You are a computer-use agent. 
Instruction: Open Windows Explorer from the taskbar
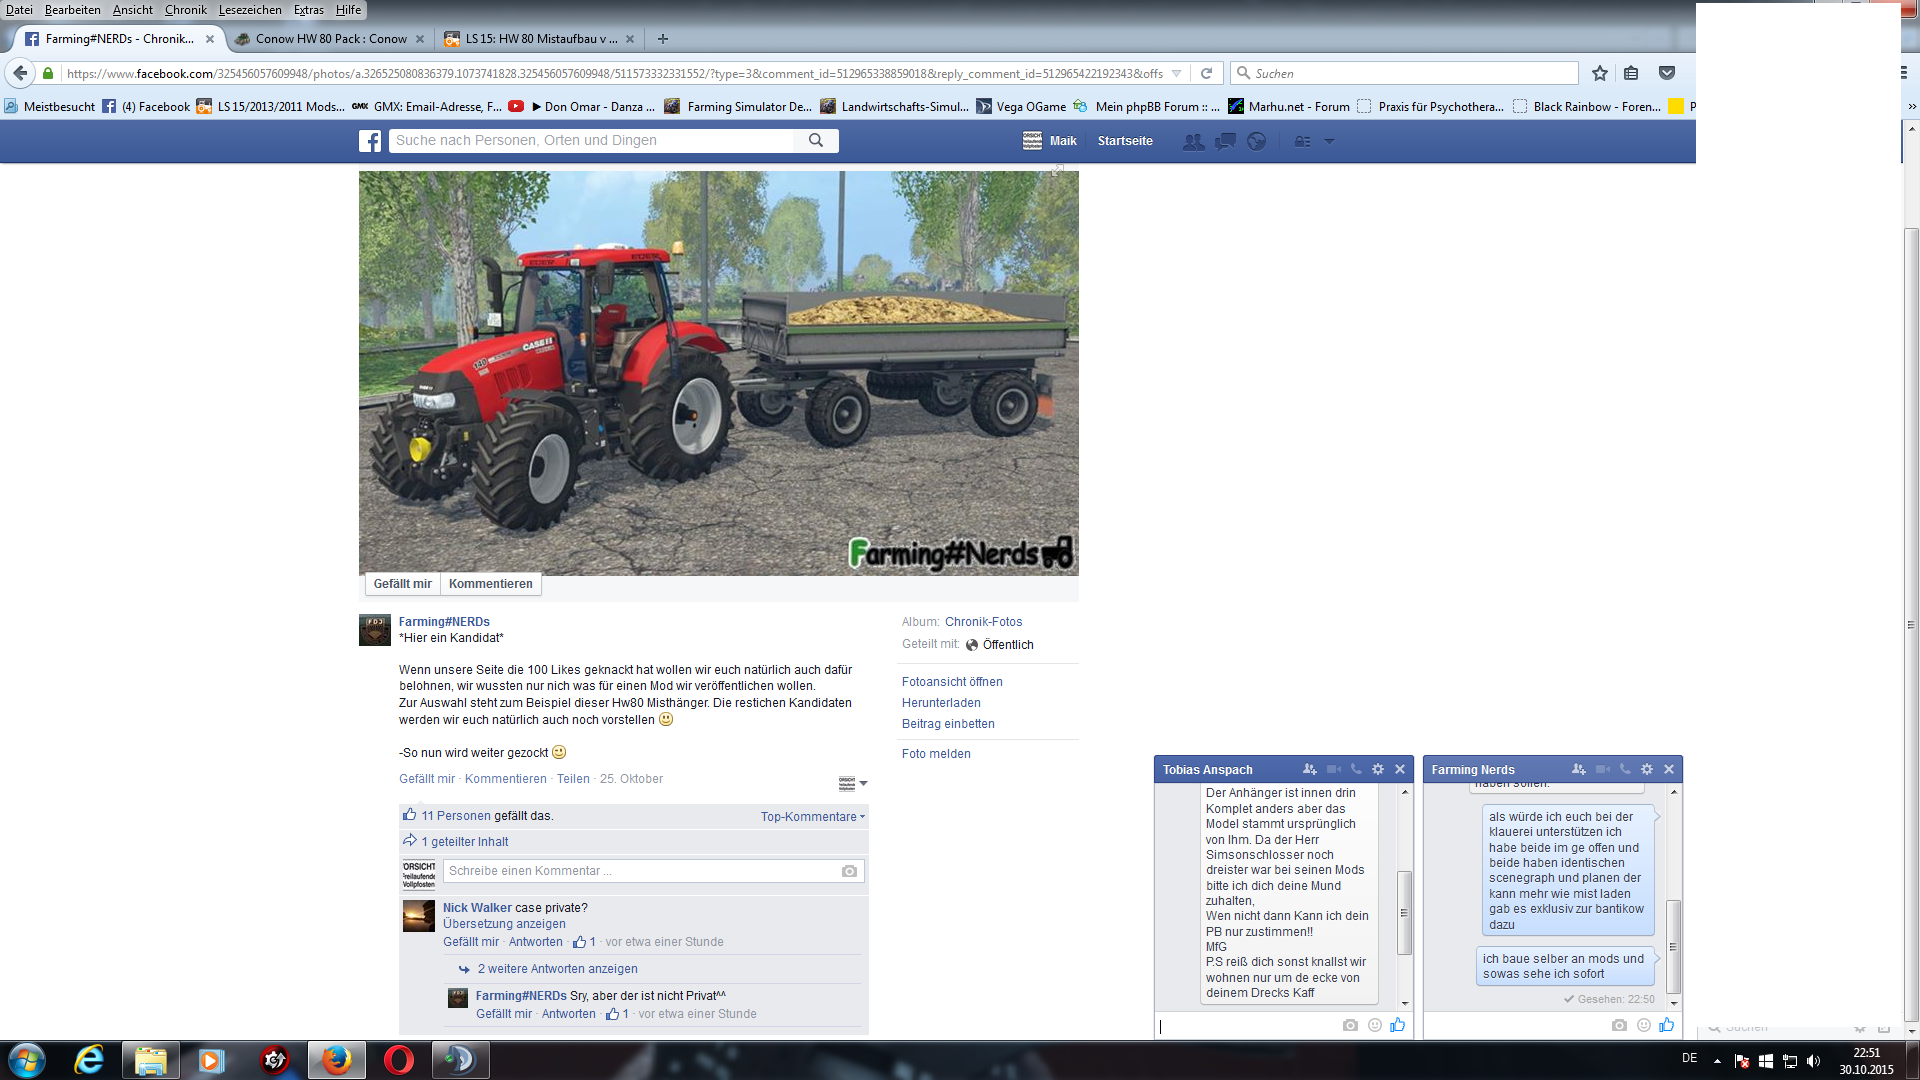coord(150,1060)
